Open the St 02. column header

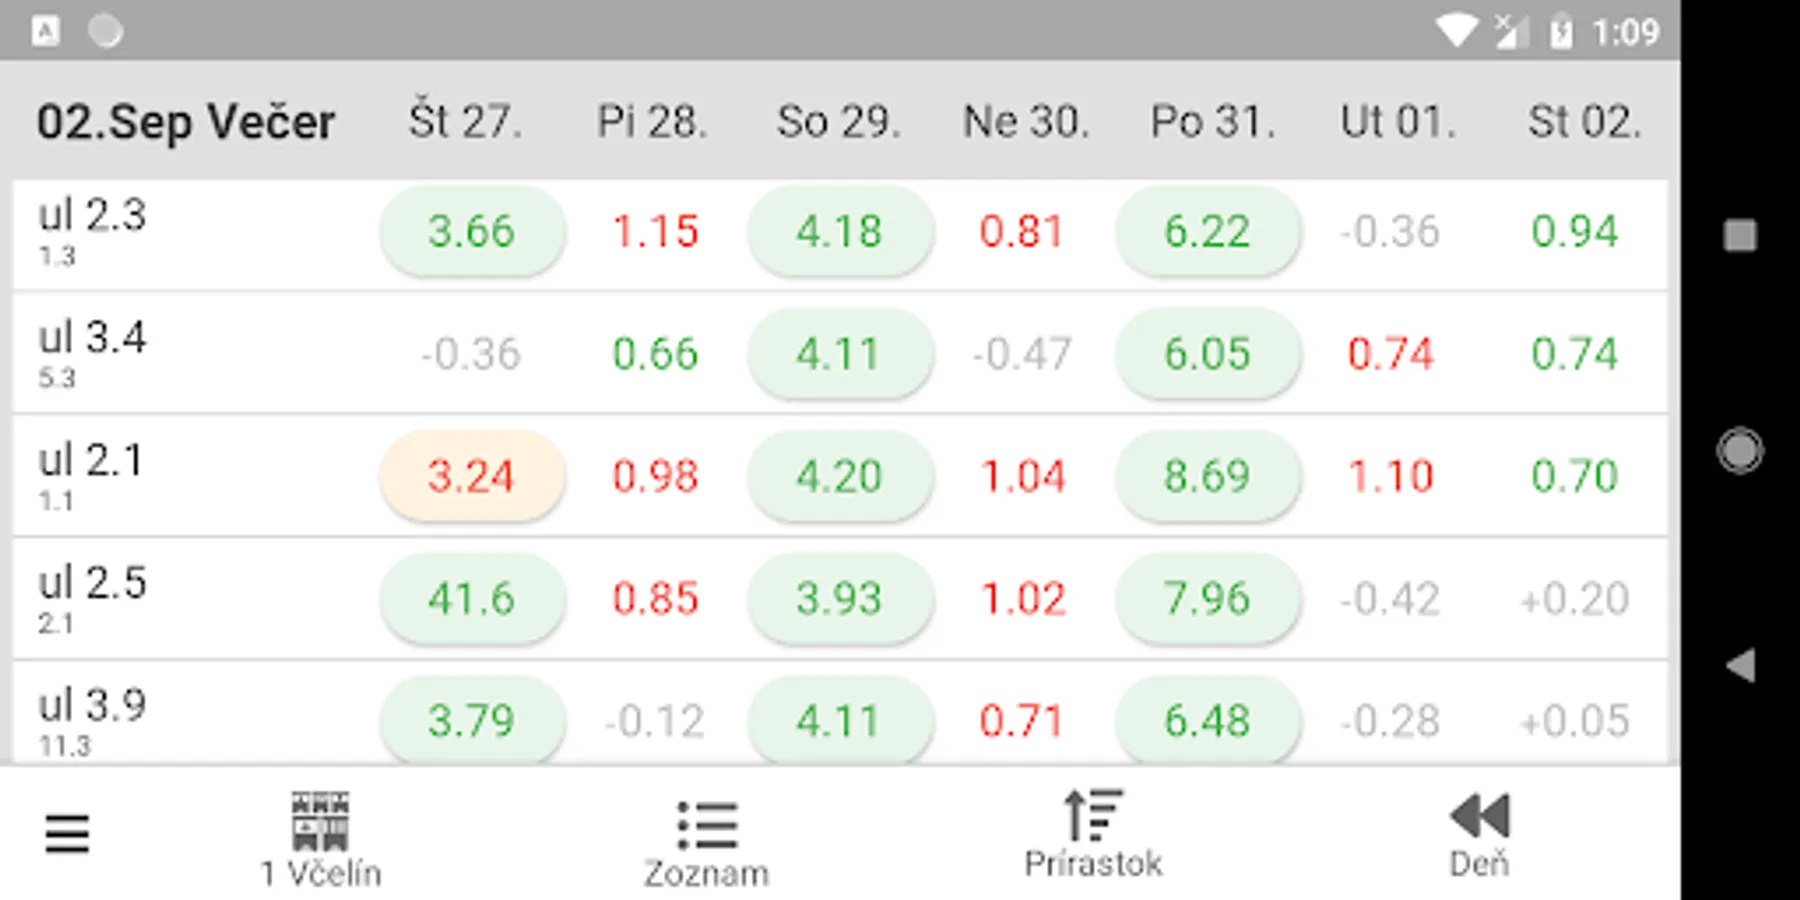tap(1584, 122)
